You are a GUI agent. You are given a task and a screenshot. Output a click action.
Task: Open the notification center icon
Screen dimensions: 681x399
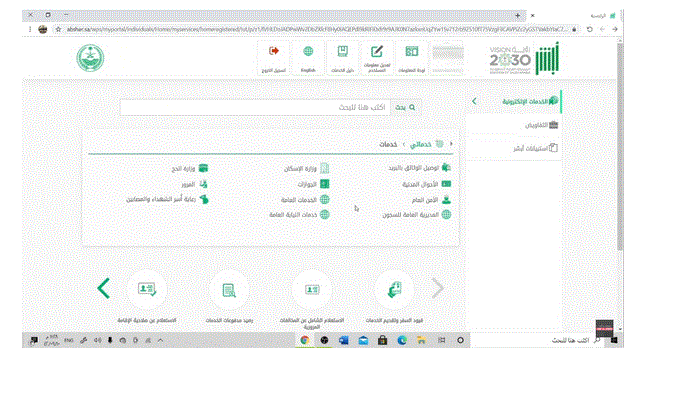click(x=33, y=340)
